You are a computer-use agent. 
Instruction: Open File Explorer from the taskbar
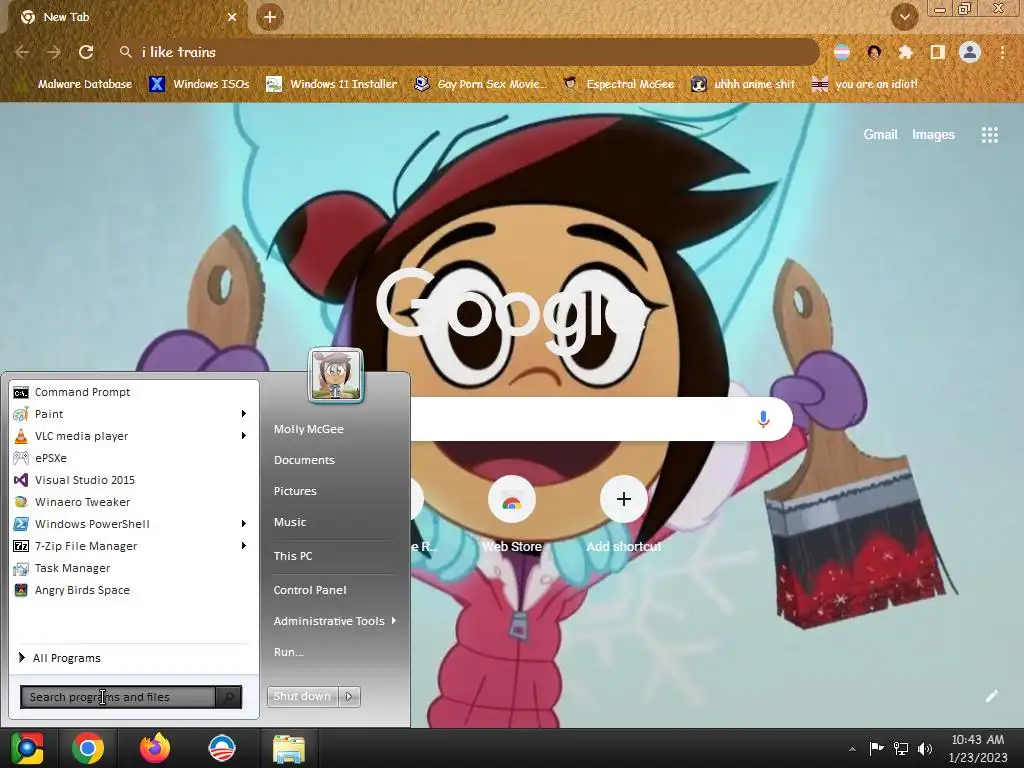[289, 748]
